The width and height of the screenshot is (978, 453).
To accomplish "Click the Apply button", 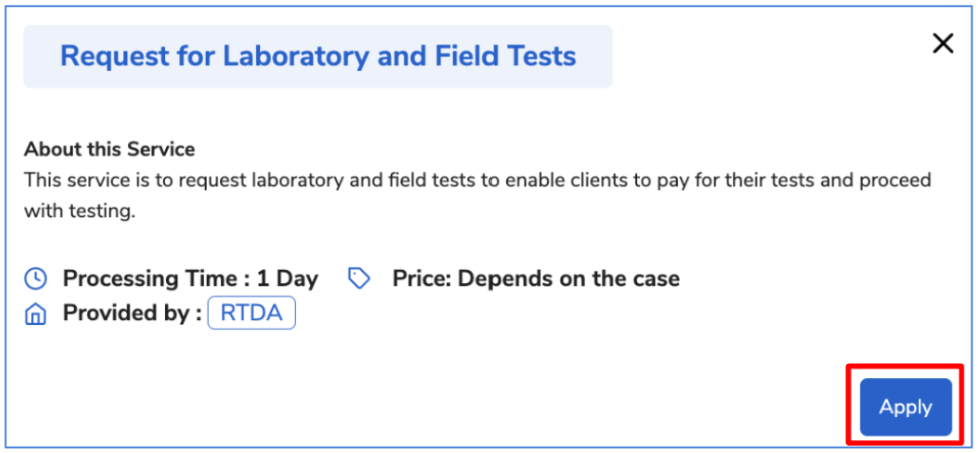I will coord(906,407).
